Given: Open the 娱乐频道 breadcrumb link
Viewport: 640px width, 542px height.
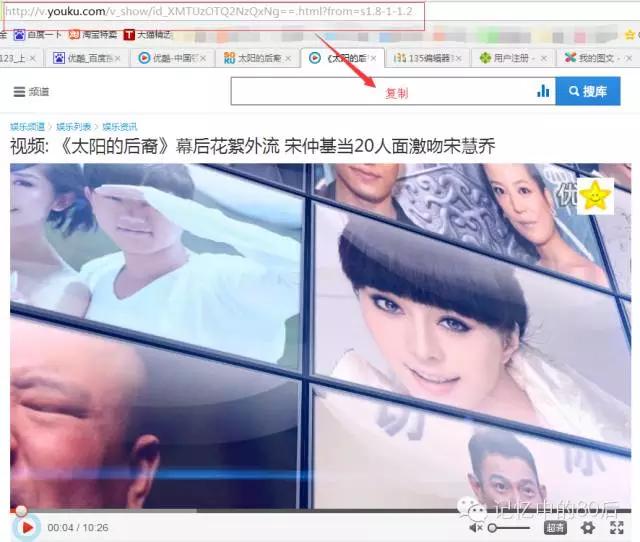Looking at the screenshot, I should click(x=27, y=127).
